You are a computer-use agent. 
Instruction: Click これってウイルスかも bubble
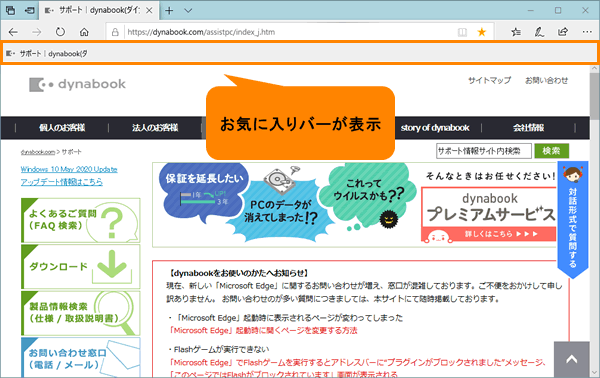click(x=368, y=195)
